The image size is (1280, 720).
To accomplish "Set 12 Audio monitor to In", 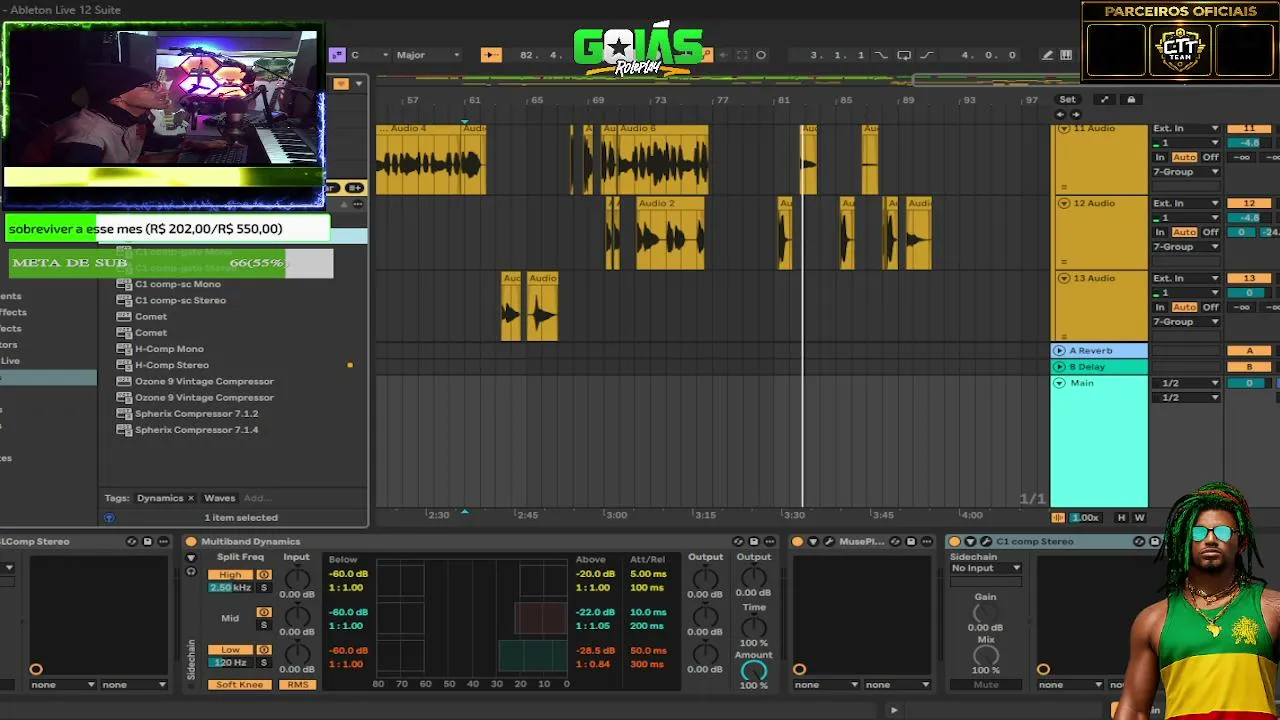I will click(x=1160, y=232).
